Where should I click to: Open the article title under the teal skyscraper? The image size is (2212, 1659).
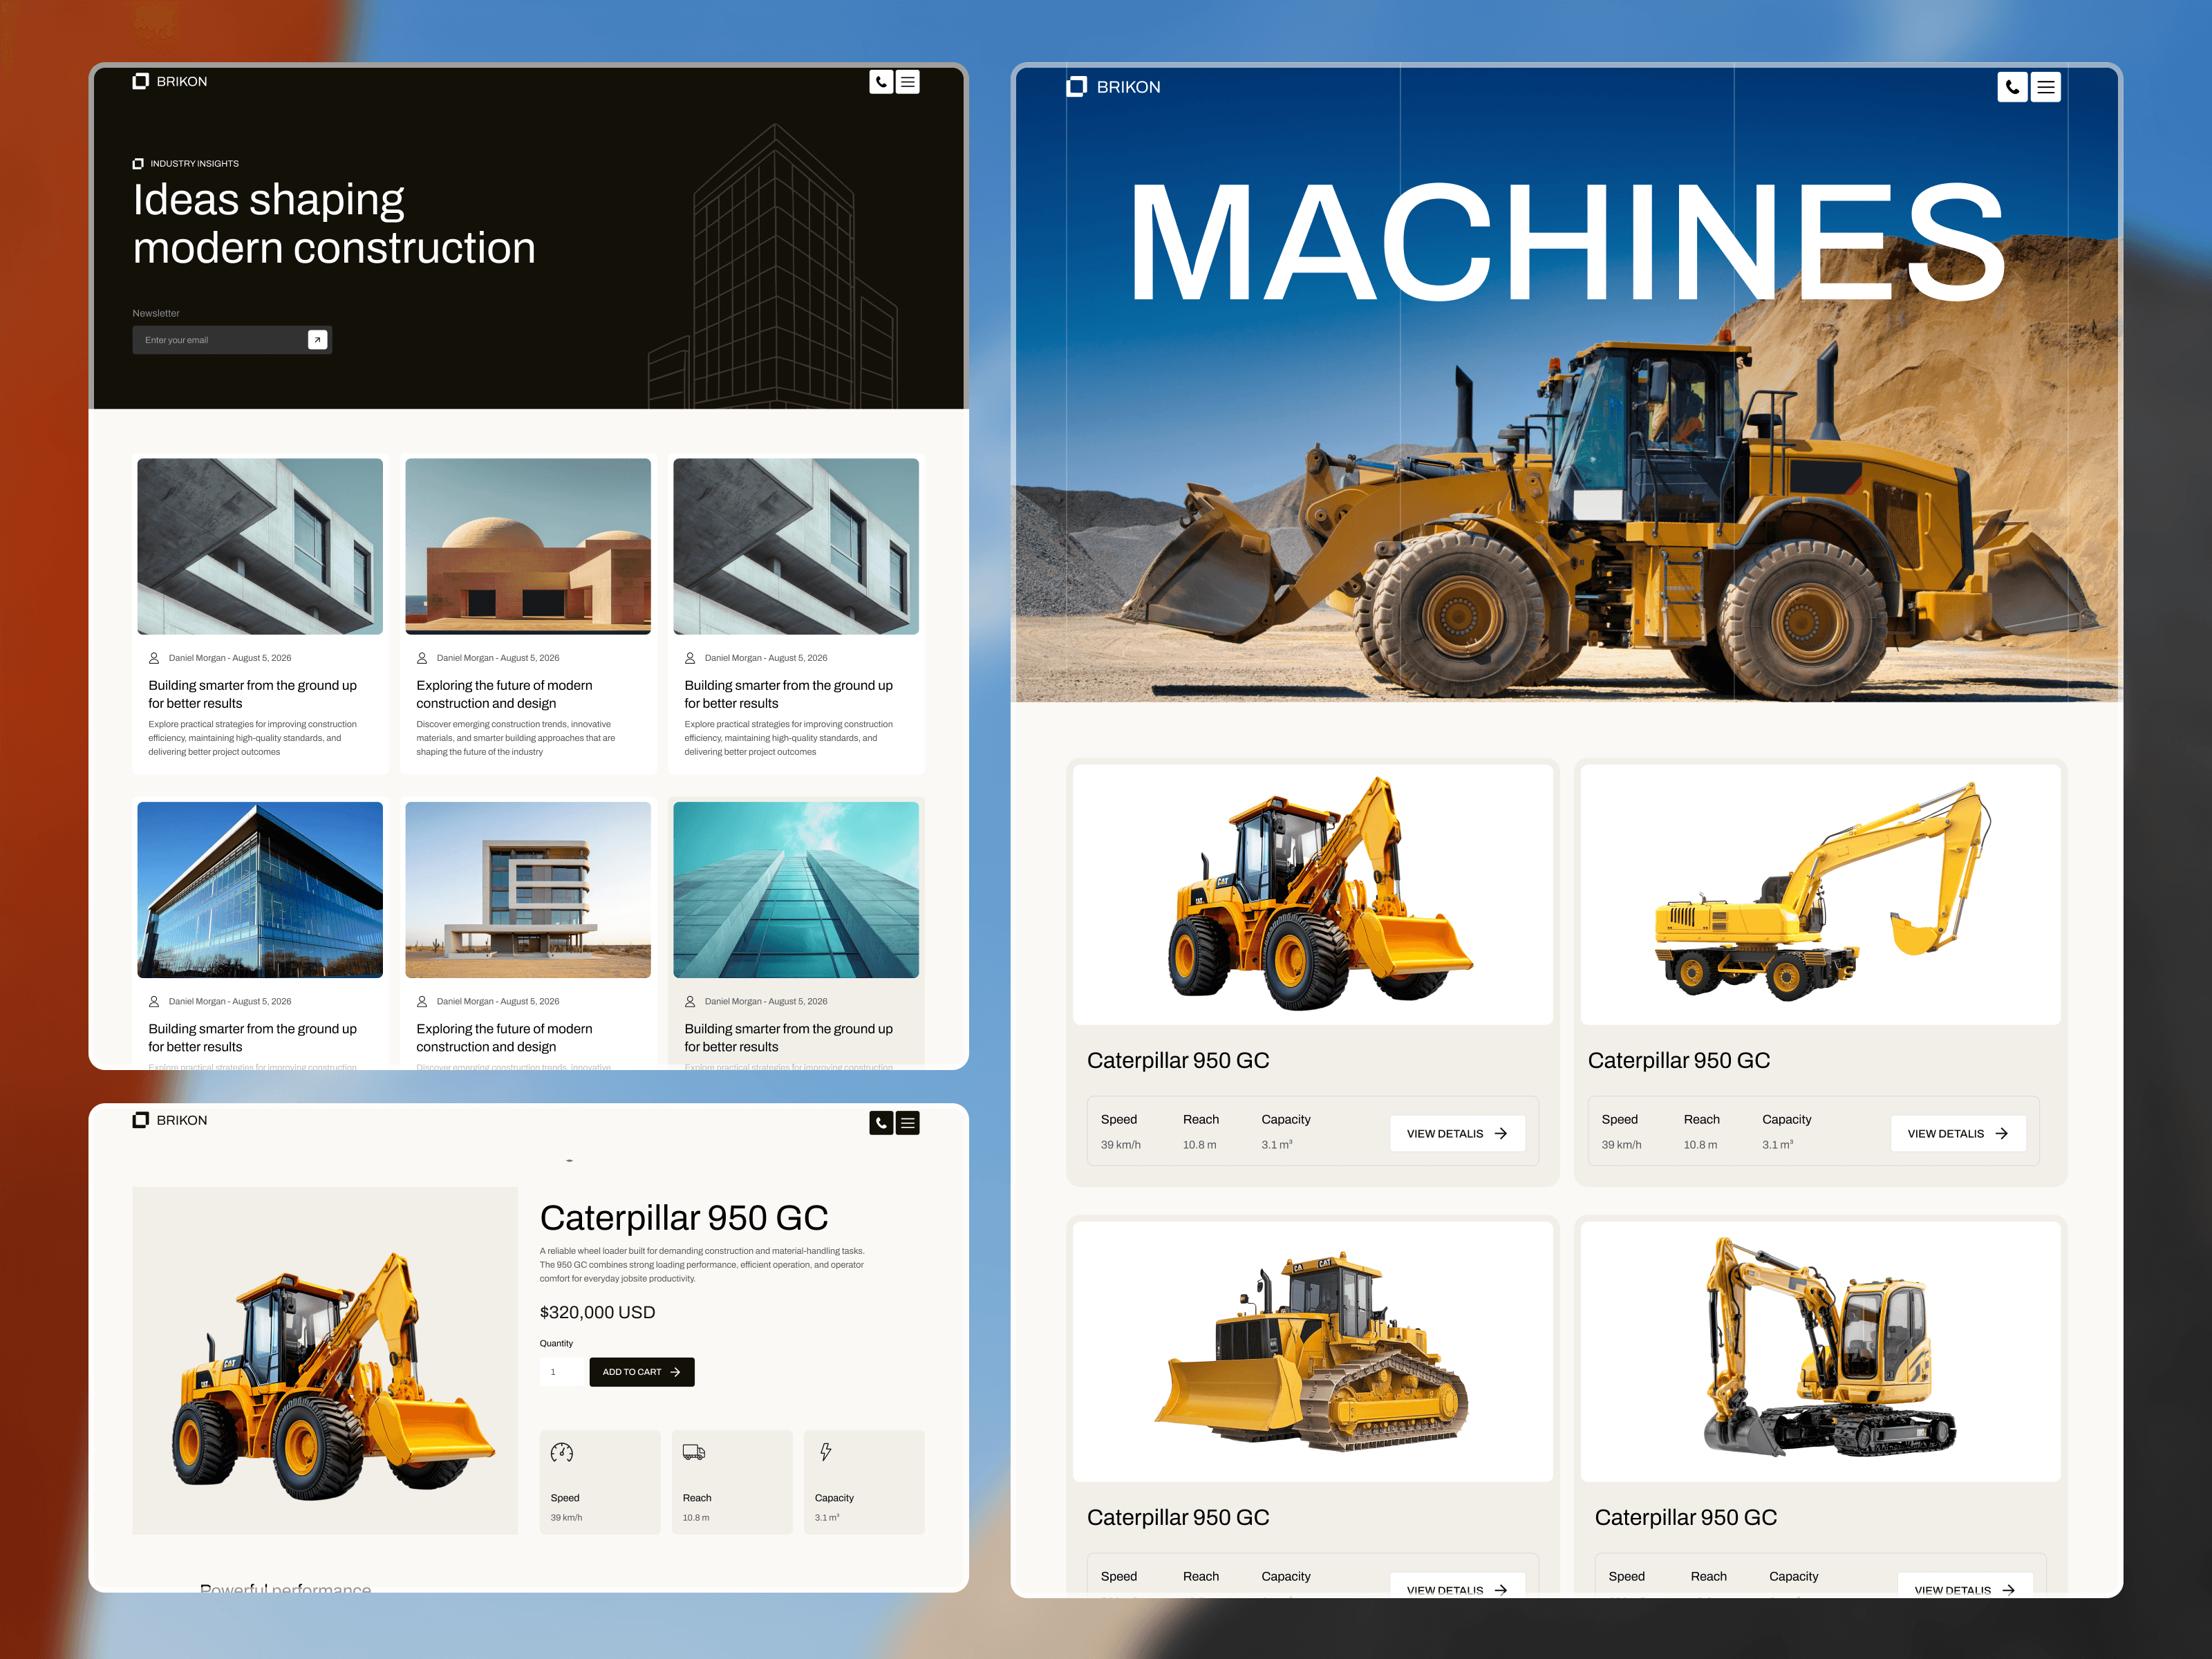click(x=788, y=1037)
